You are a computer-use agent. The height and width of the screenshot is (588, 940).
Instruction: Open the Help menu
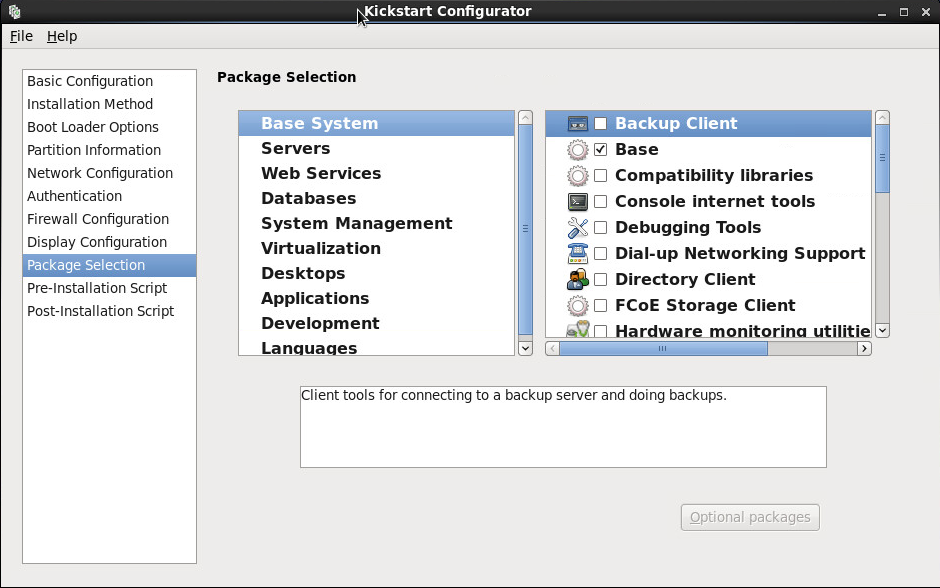[x=62, y=36]
